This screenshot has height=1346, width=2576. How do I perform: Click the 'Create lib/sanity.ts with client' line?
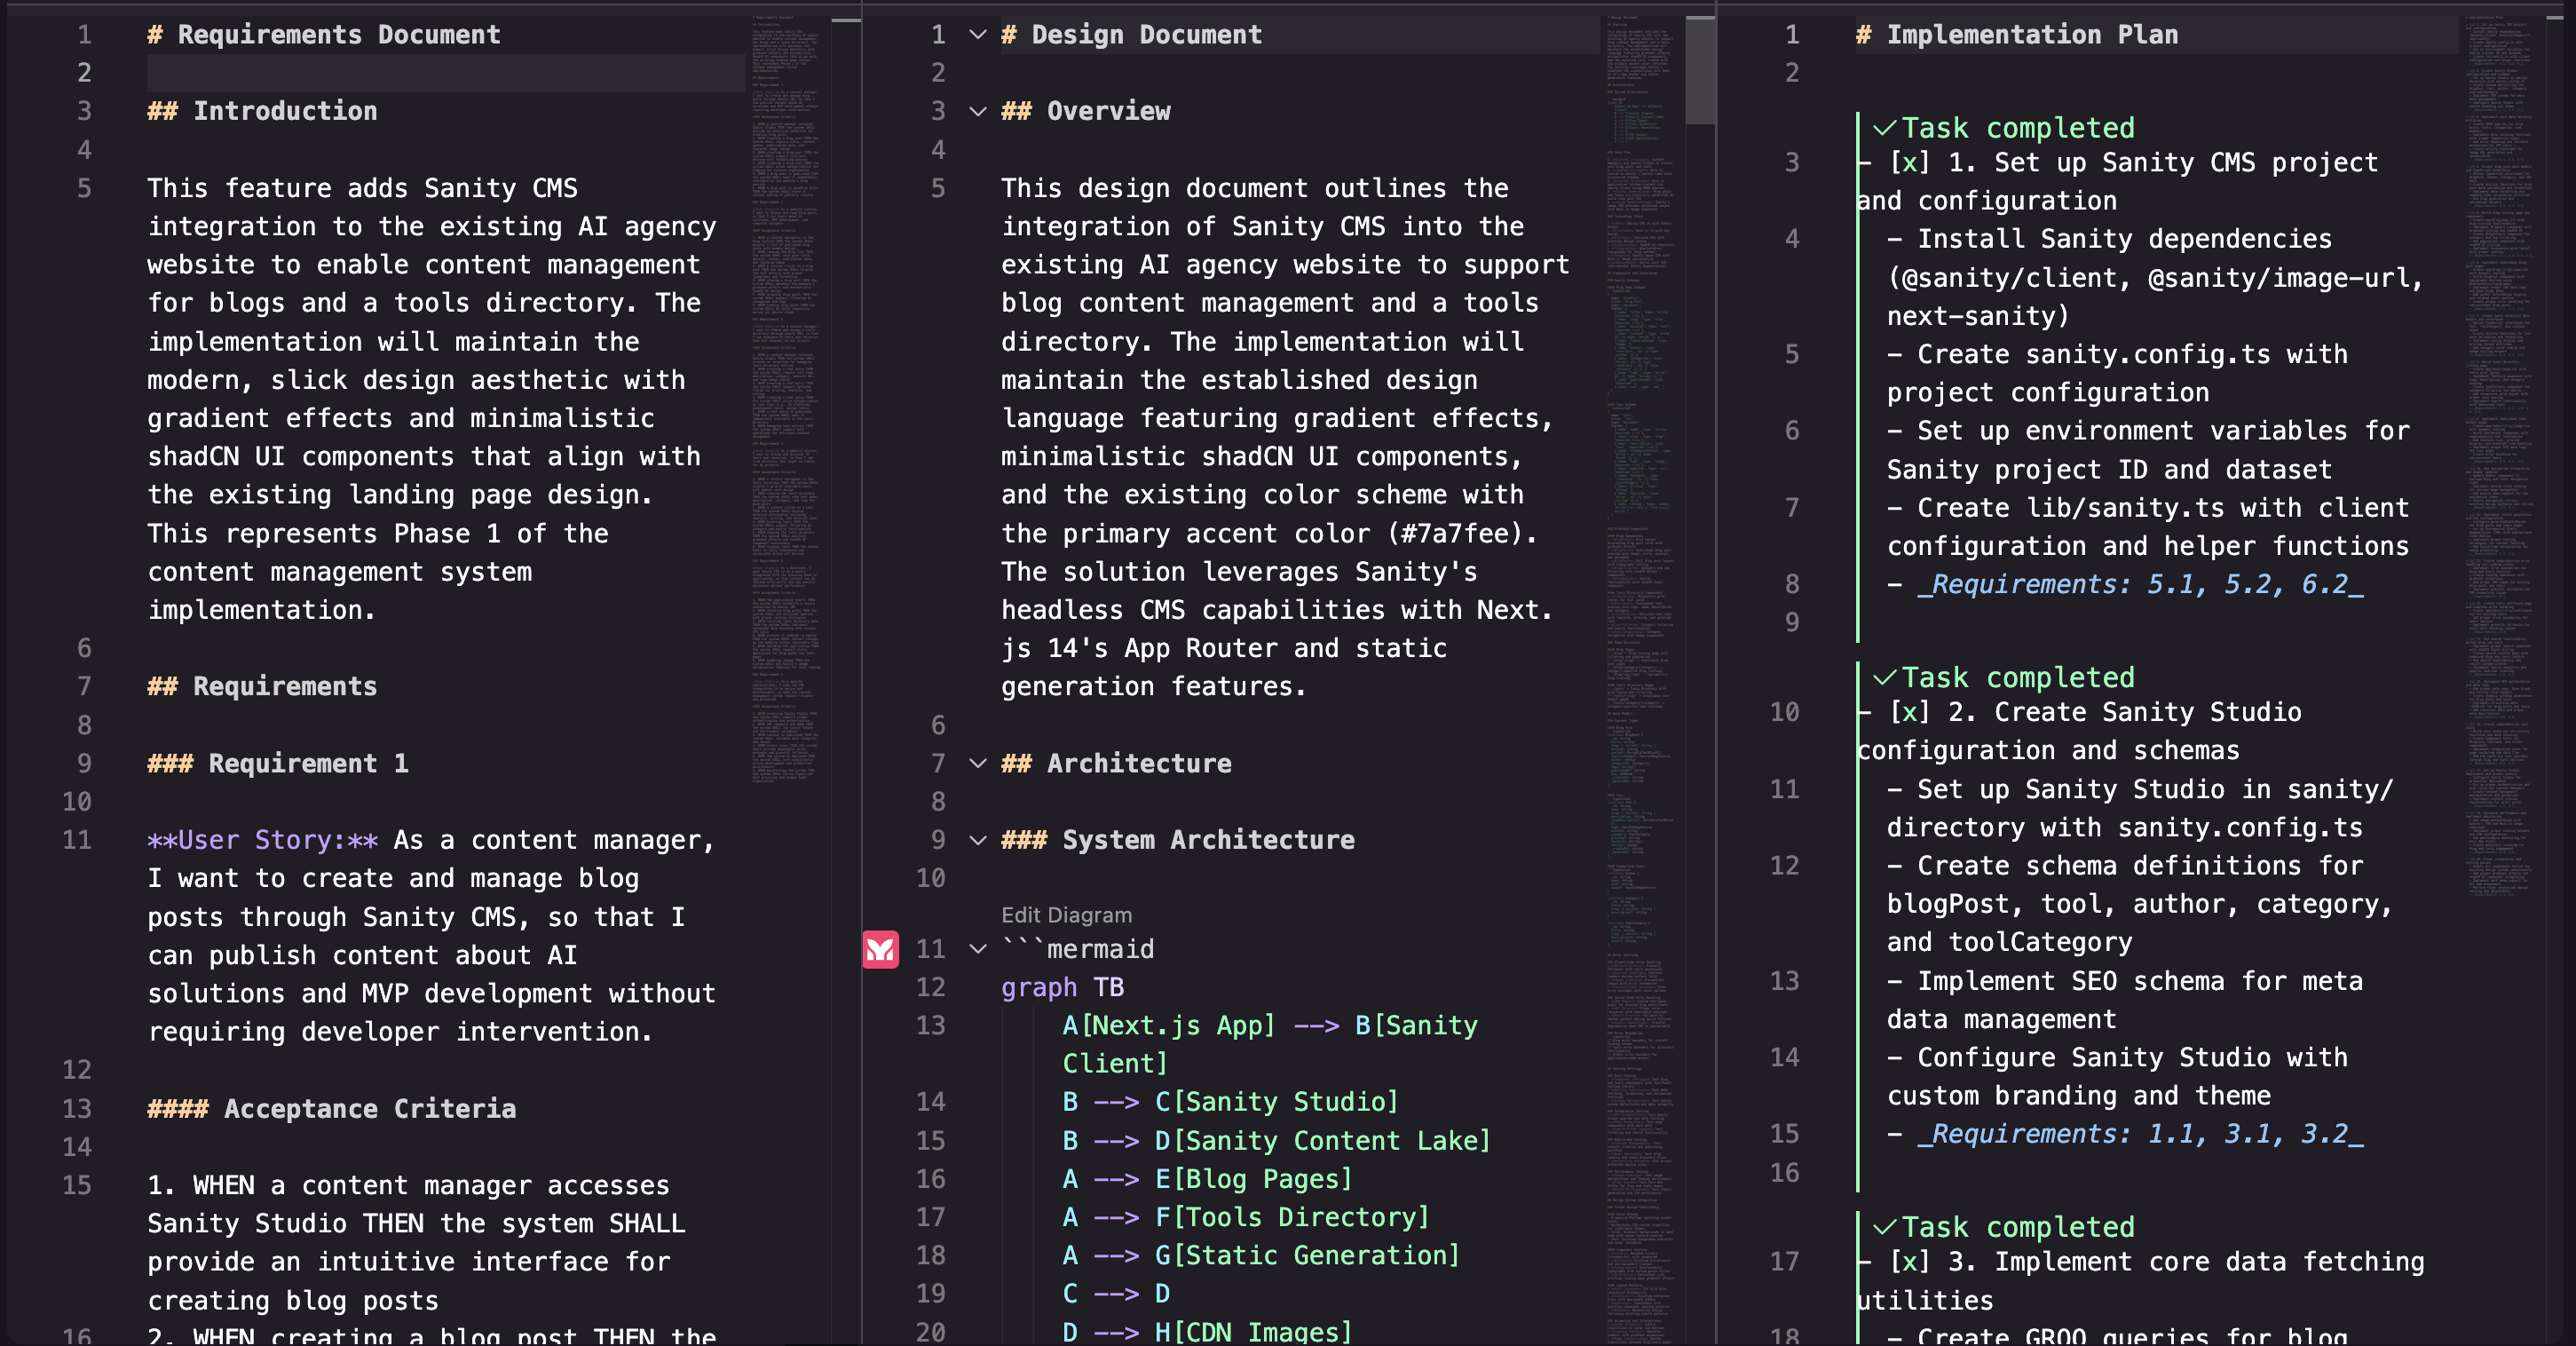pos(2149,508)
